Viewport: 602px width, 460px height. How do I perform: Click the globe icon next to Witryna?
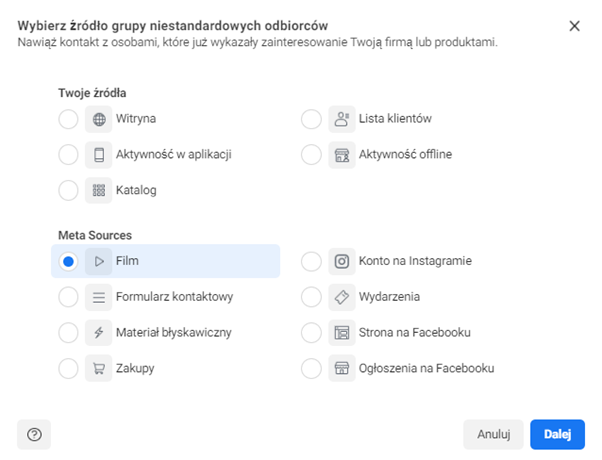99,119
